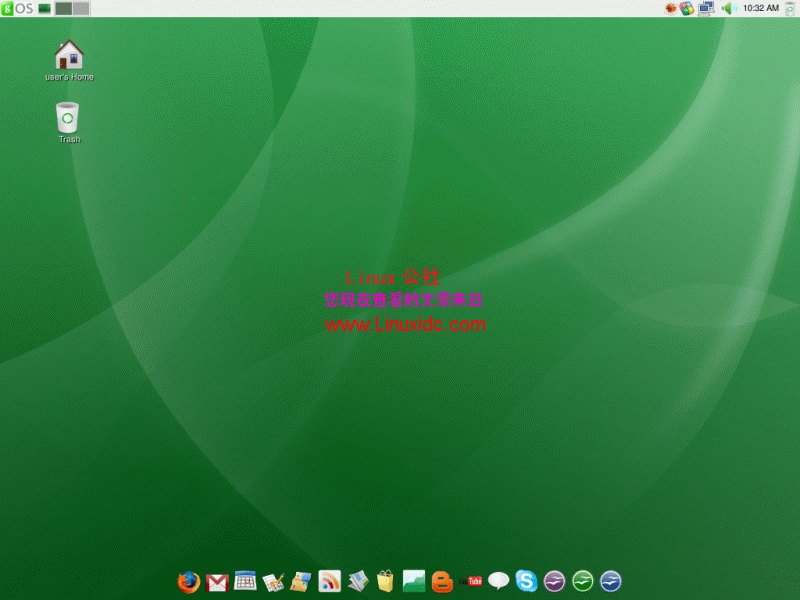The height and width of the screenshot is (600, 800).
Task: Open the Google Reader RSS icon
Action: (330, 581)
